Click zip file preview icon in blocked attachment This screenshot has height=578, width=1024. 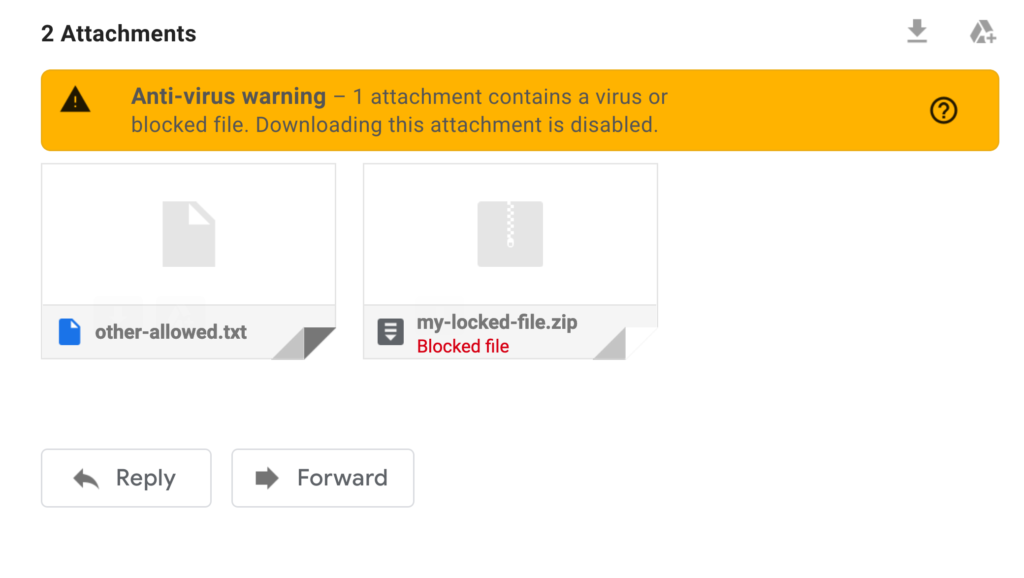tap(510, 234)
